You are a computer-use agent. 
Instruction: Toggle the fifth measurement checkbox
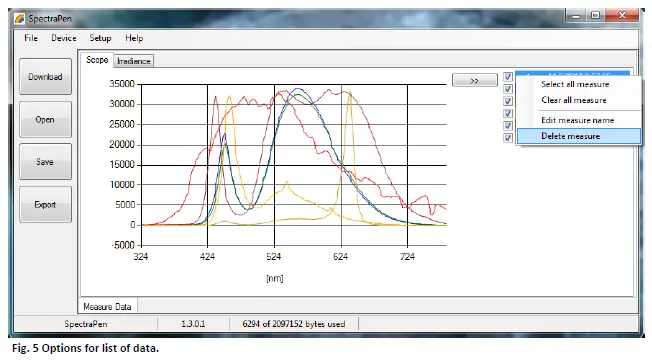(x=508, y=126)
